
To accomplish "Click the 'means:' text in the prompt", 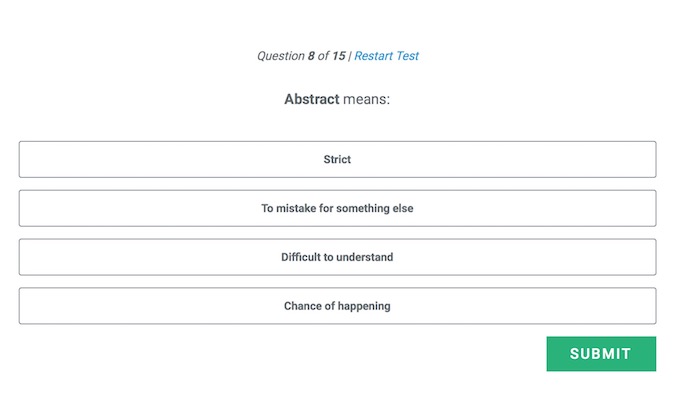I will [366, 99].
